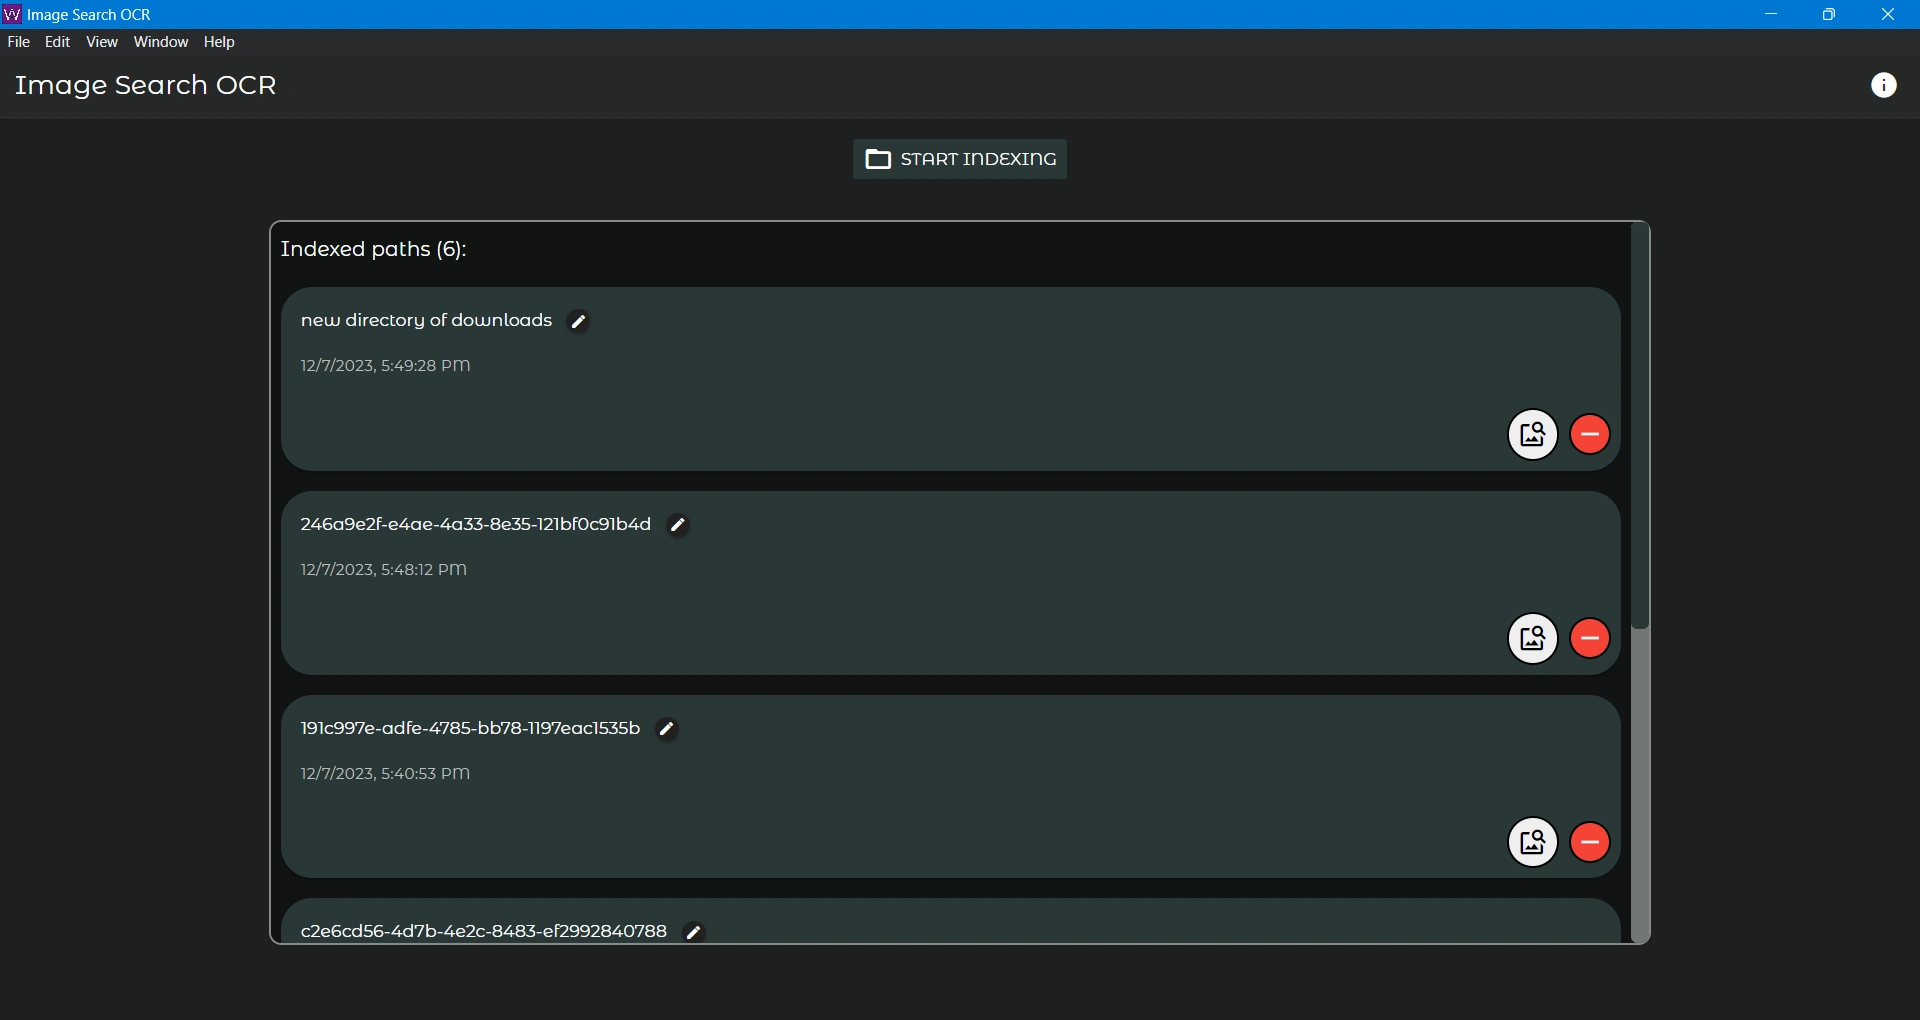This screenshot has width=1920, height=1020.
Task: Open the View menu
Action: coord(102,42)
